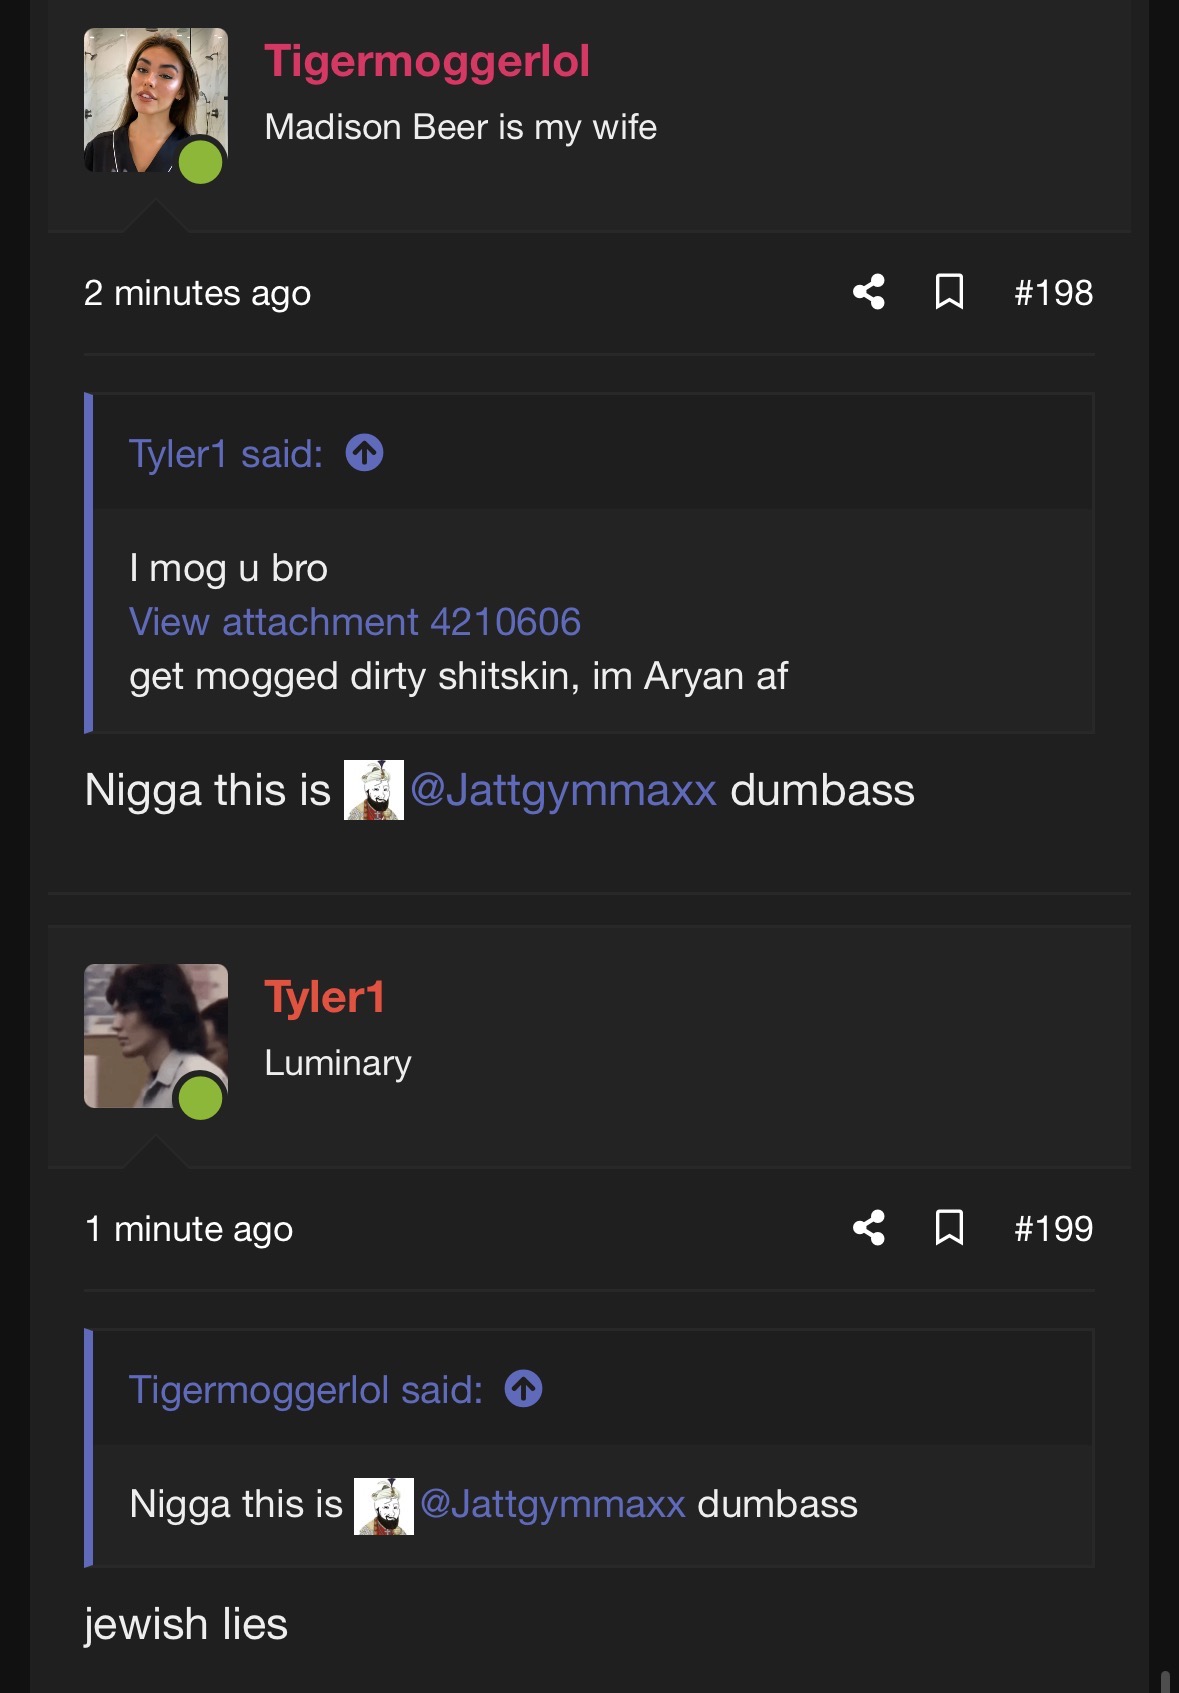Click the @Jattgymmaxx mention in post #198
This screenshot has width=1179, height=1693.
(x=564, y=790)
